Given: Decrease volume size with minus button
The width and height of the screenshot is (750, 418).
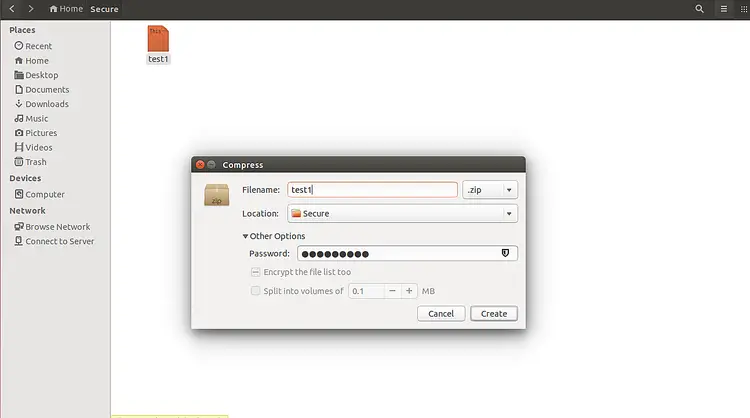Looking at the screenshot, I should 392,291.
